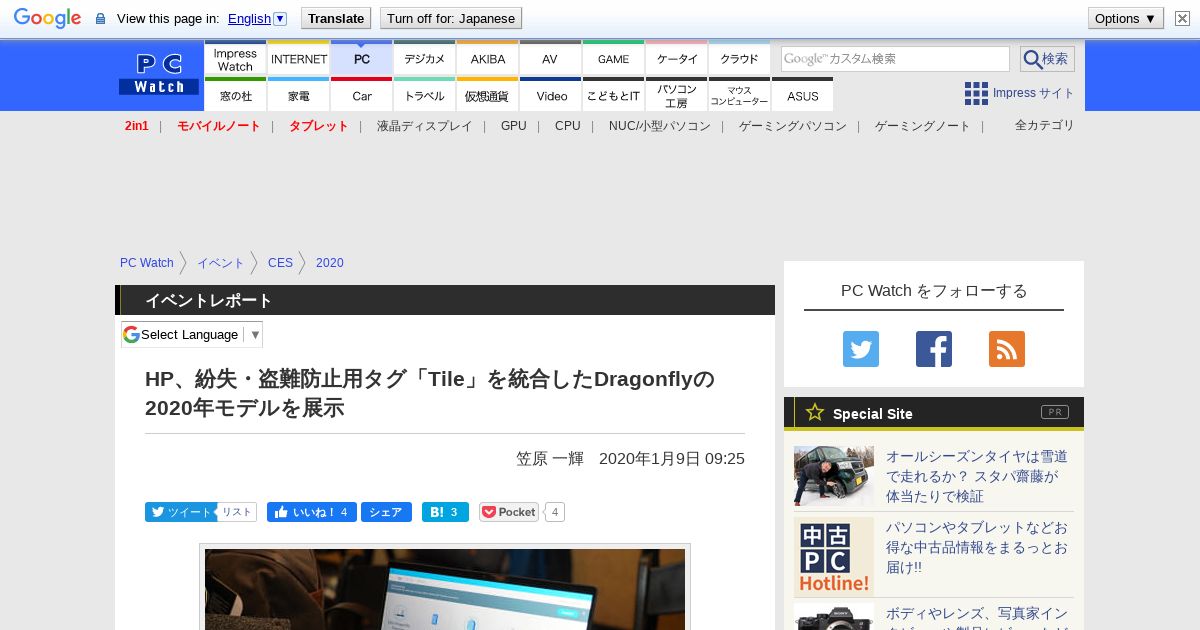Share the article on Facebook
Screen dimensions: 1200x630
[x=386, y=512]
